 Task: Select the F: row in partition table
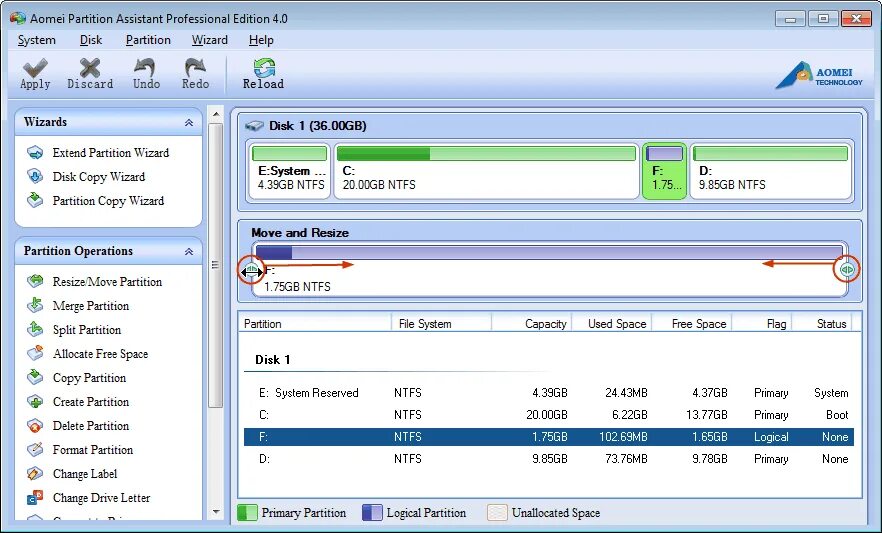pos(549,437)
